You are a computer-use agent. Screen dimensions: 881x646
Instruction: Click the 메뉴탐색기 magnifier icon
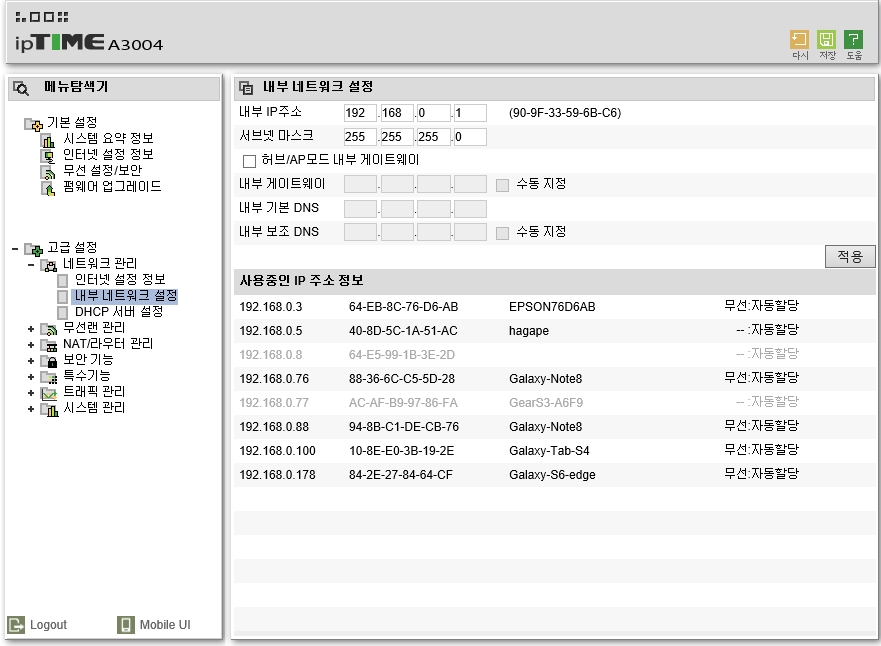(21, 88)
